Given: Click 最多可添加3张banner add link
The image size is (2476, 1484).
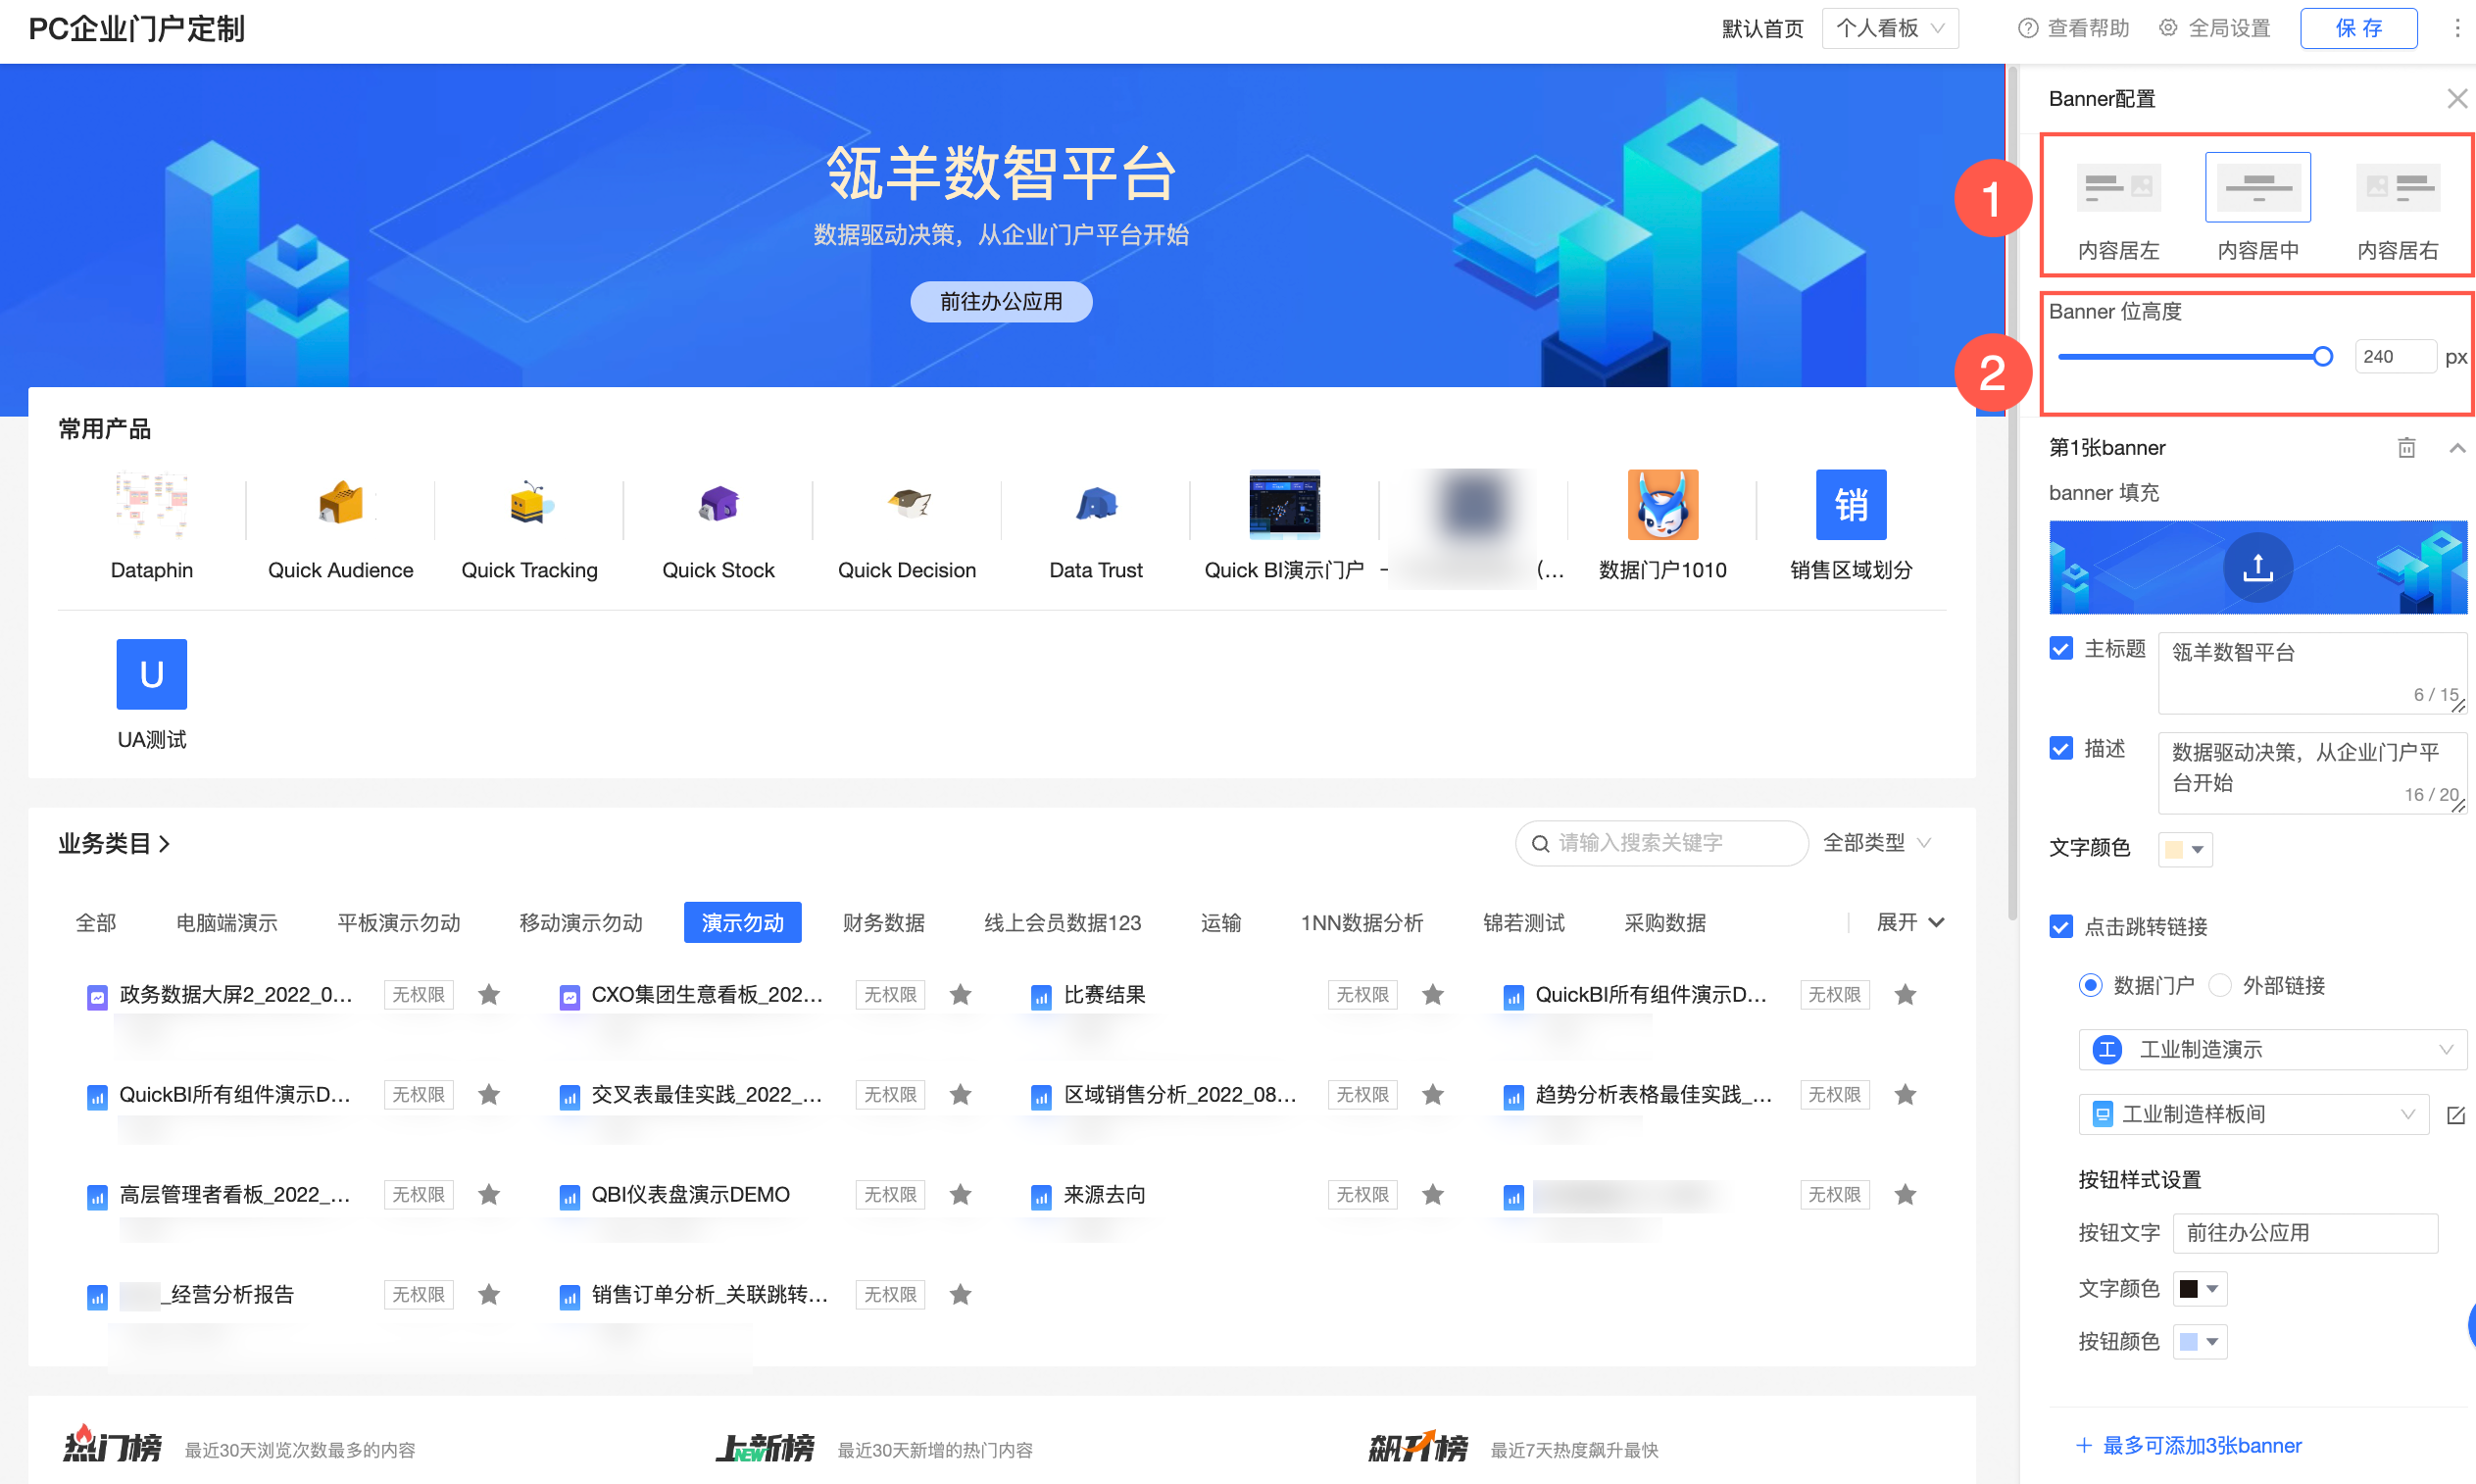Looking at the screenshot, I should [x=2188, y=1445].
